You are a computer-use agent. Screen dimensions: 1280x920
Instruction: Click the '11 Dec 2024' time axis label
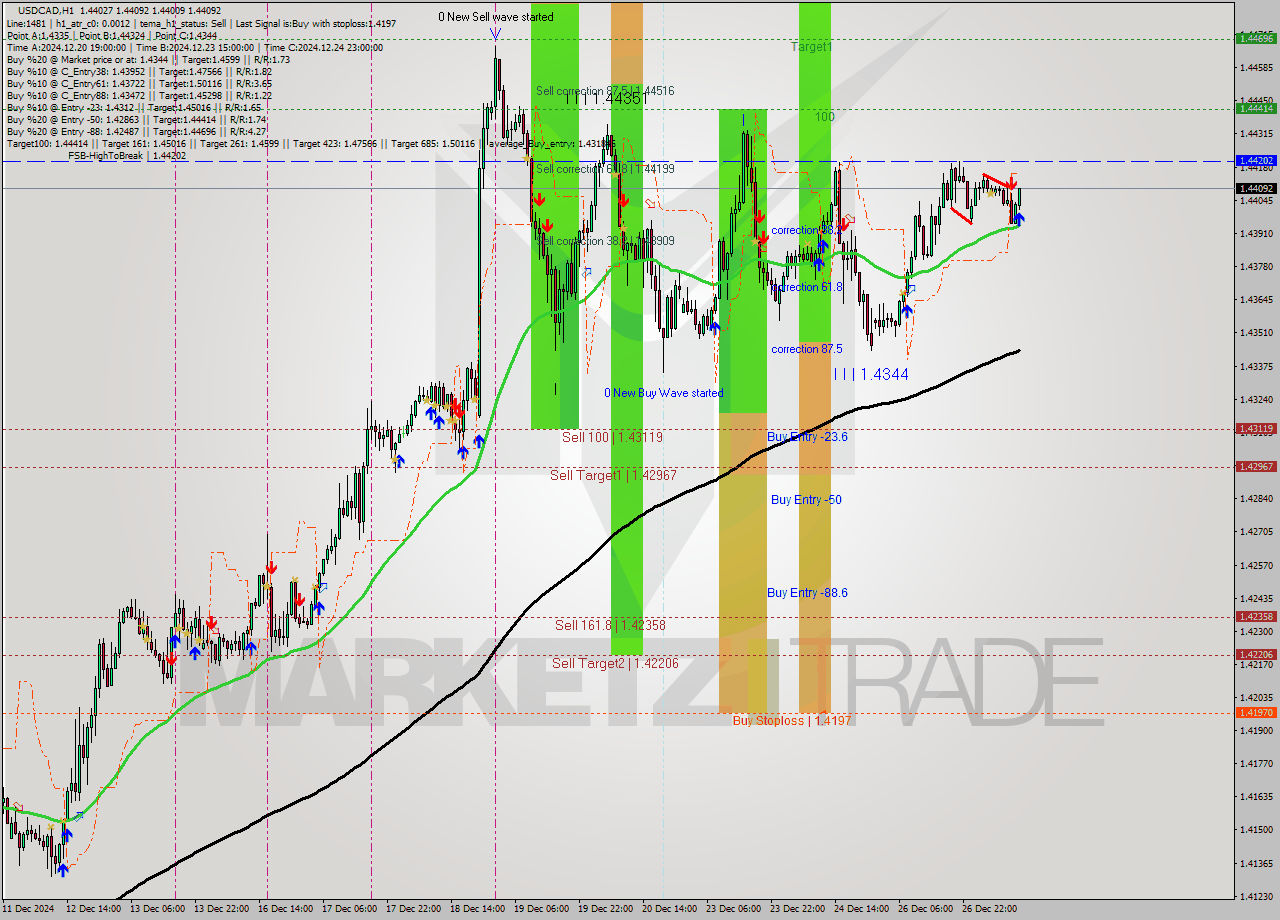(x=28, y=908)
